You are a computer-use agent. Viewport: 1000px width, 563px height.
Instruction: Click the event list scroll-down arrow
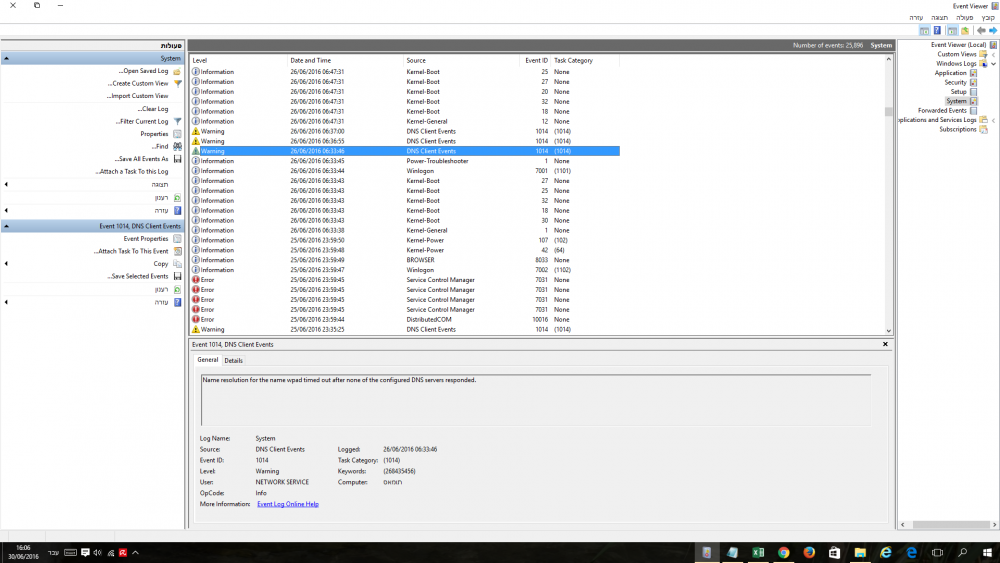tap(888, 331)
